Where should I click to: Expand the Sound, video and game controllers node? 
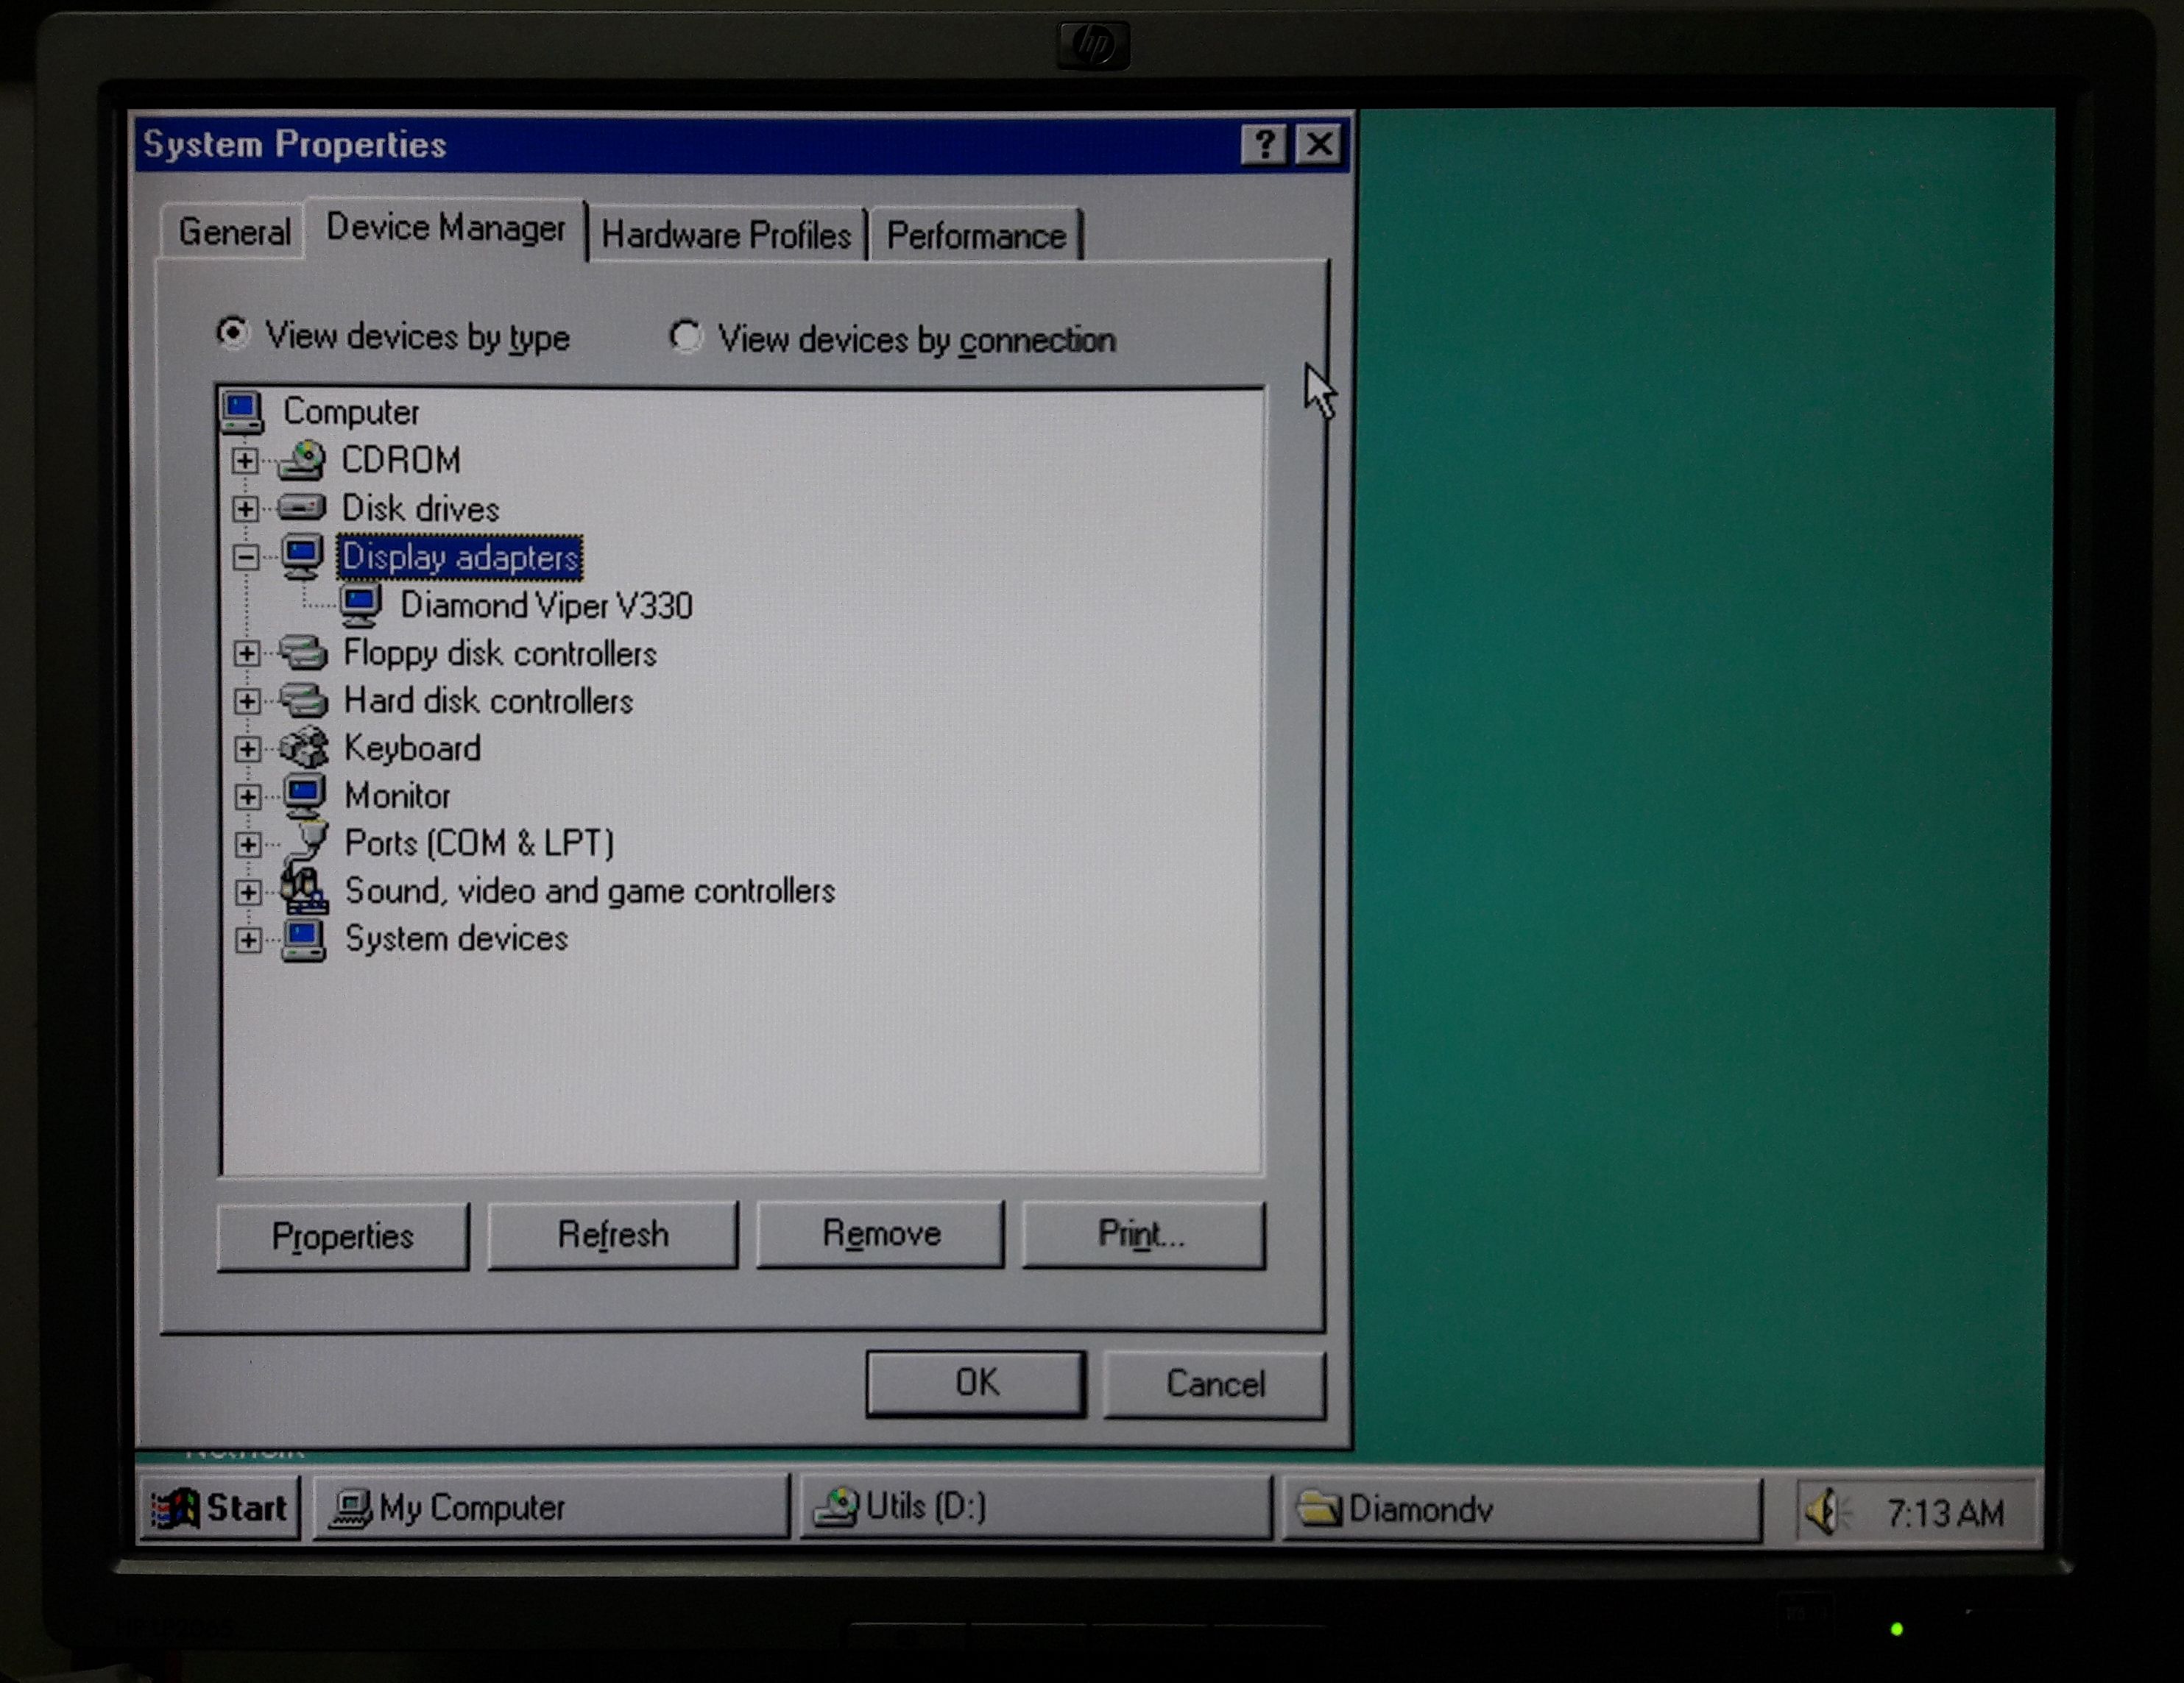(247, 892)
